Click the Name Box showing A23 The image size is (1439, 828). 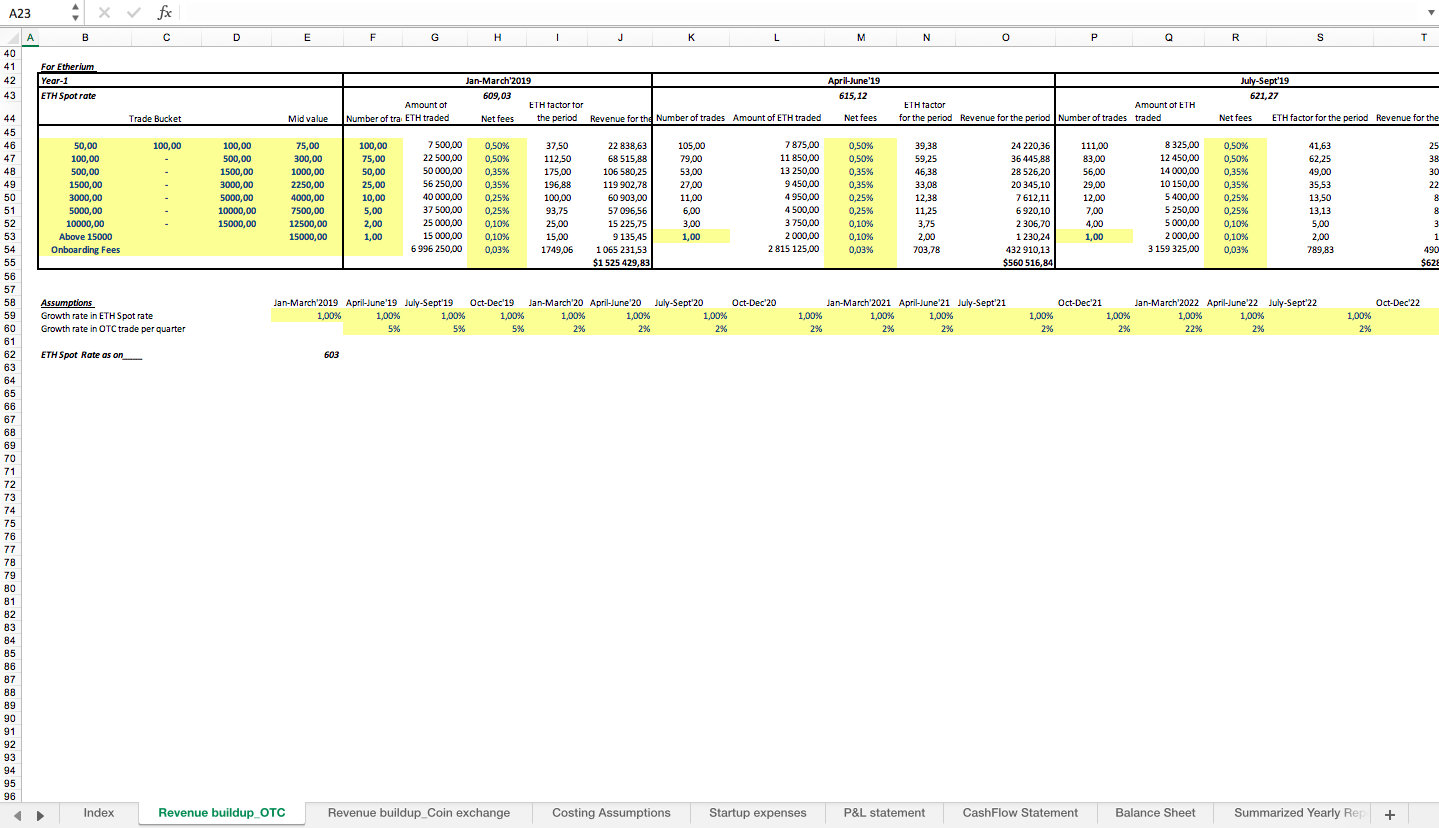tap(35, 13)
